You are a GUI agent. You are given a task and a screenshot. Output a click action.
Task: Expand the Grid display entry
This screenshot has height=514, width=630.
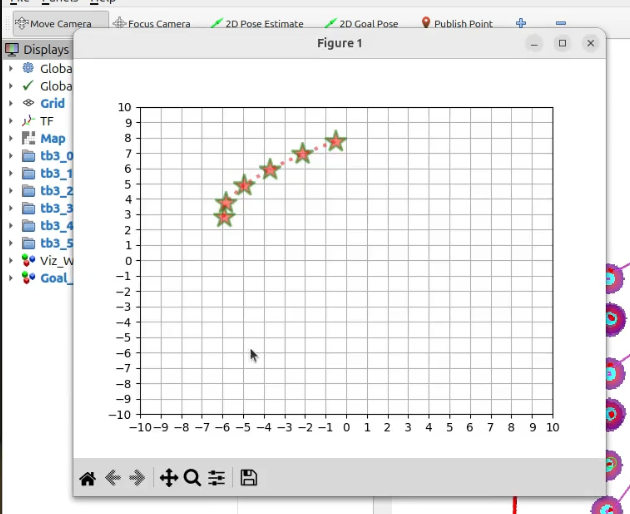11,103
